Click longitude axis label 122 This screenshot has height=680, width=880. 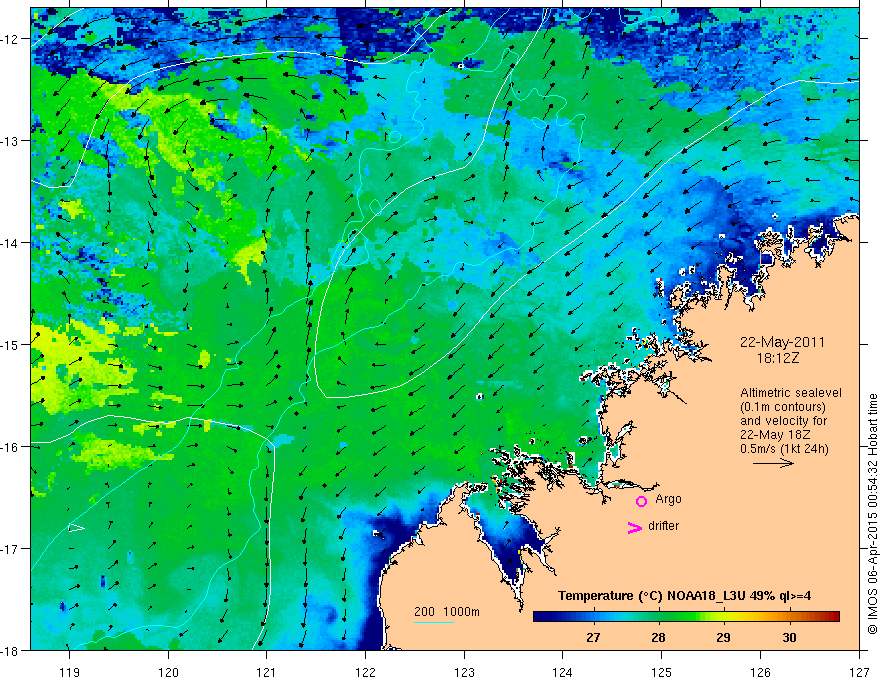click(x=365, y=672)
